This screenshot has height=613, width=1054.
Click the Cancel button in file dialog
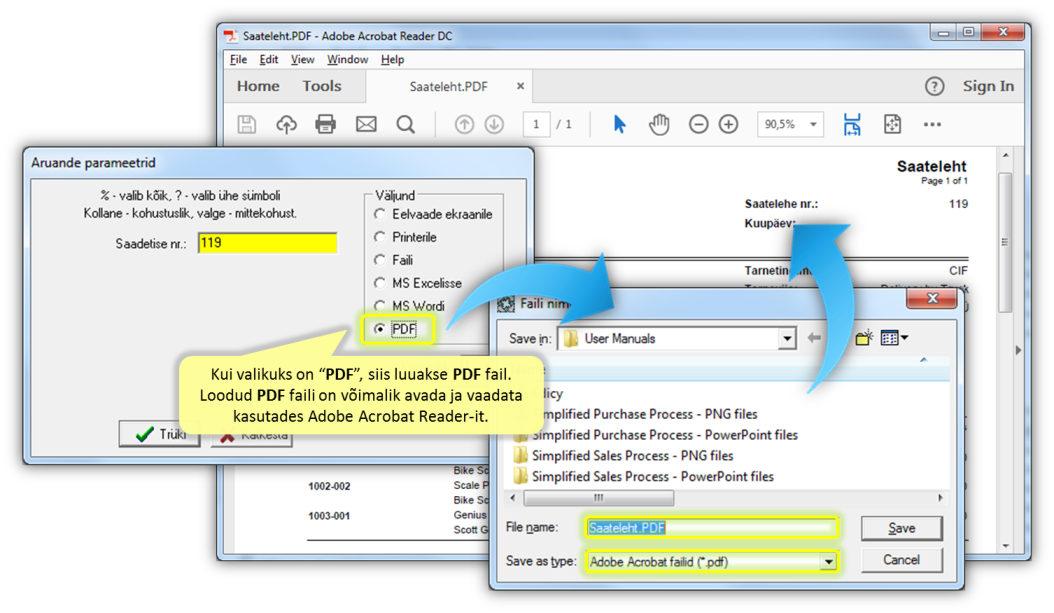tap(901, 560)
